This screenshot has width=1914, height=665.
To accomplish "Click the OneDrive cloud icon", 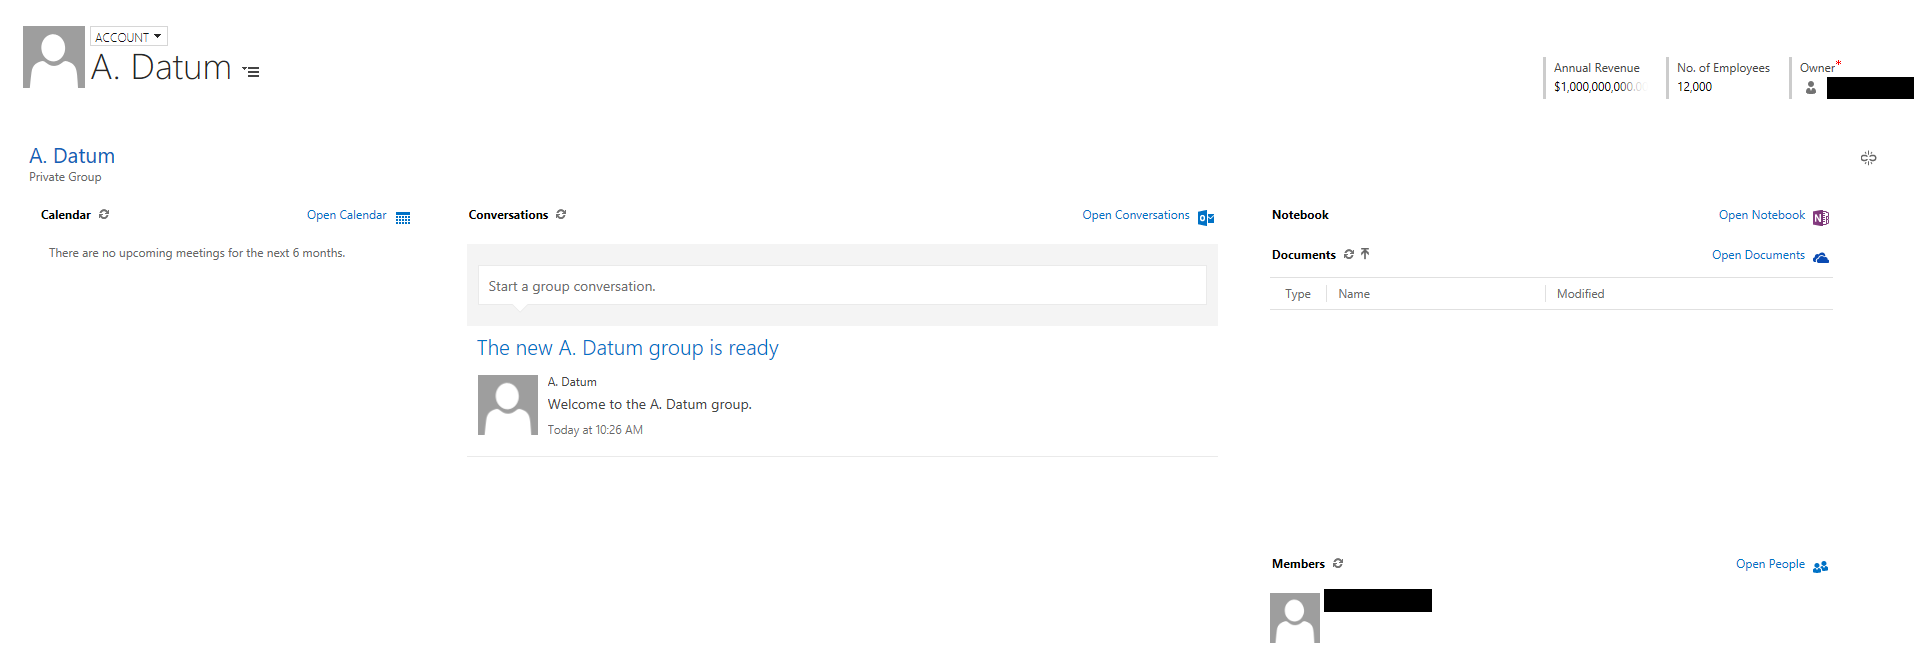I will click(1821, 258).
